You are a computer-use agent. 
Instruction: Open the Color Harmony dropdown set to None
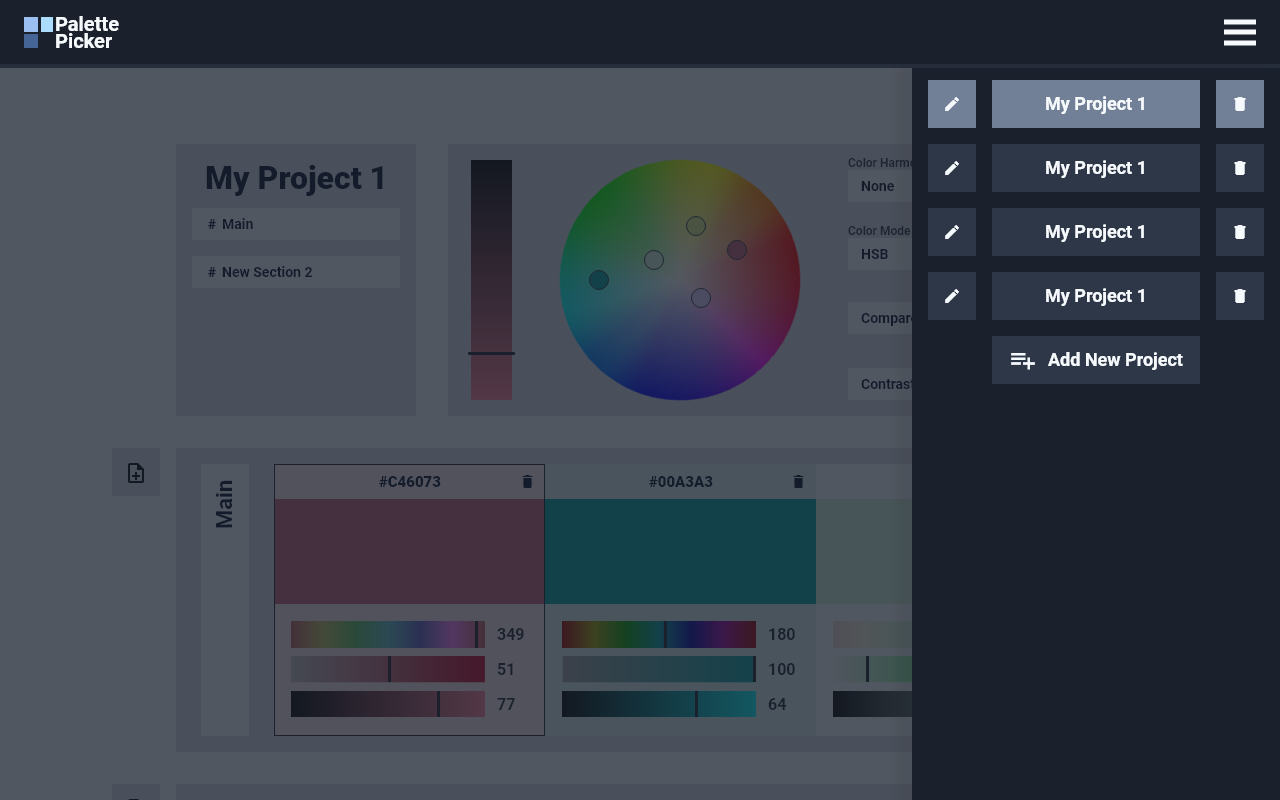click(x=878, y=186)
